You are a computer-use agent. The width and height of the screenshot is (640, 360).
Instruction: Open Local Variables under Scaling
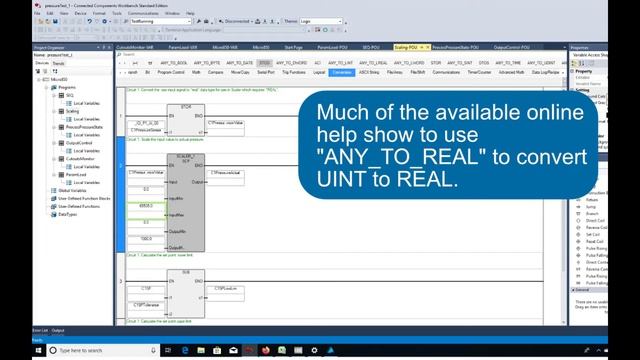coord(87,119)
